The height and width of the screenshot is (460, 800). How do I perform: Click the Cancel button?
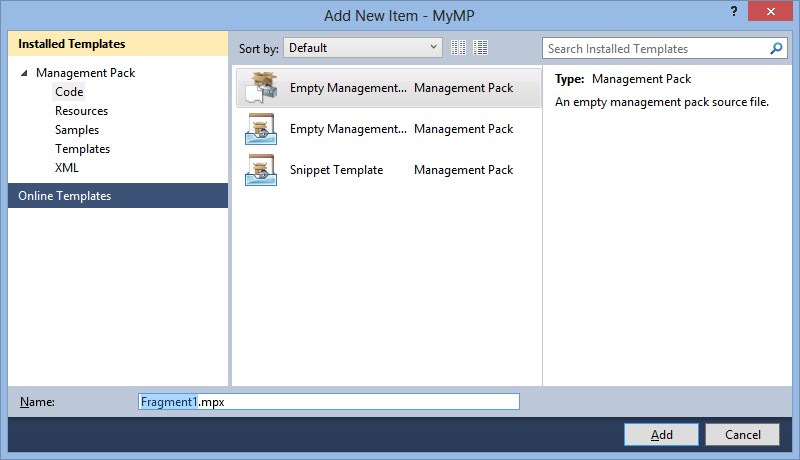(742, 435)
